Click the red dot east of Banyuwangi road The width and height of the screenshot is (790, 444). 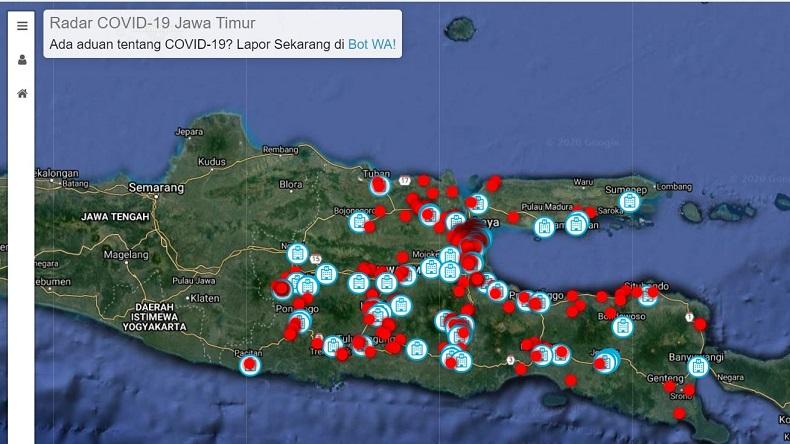(700, 324)
